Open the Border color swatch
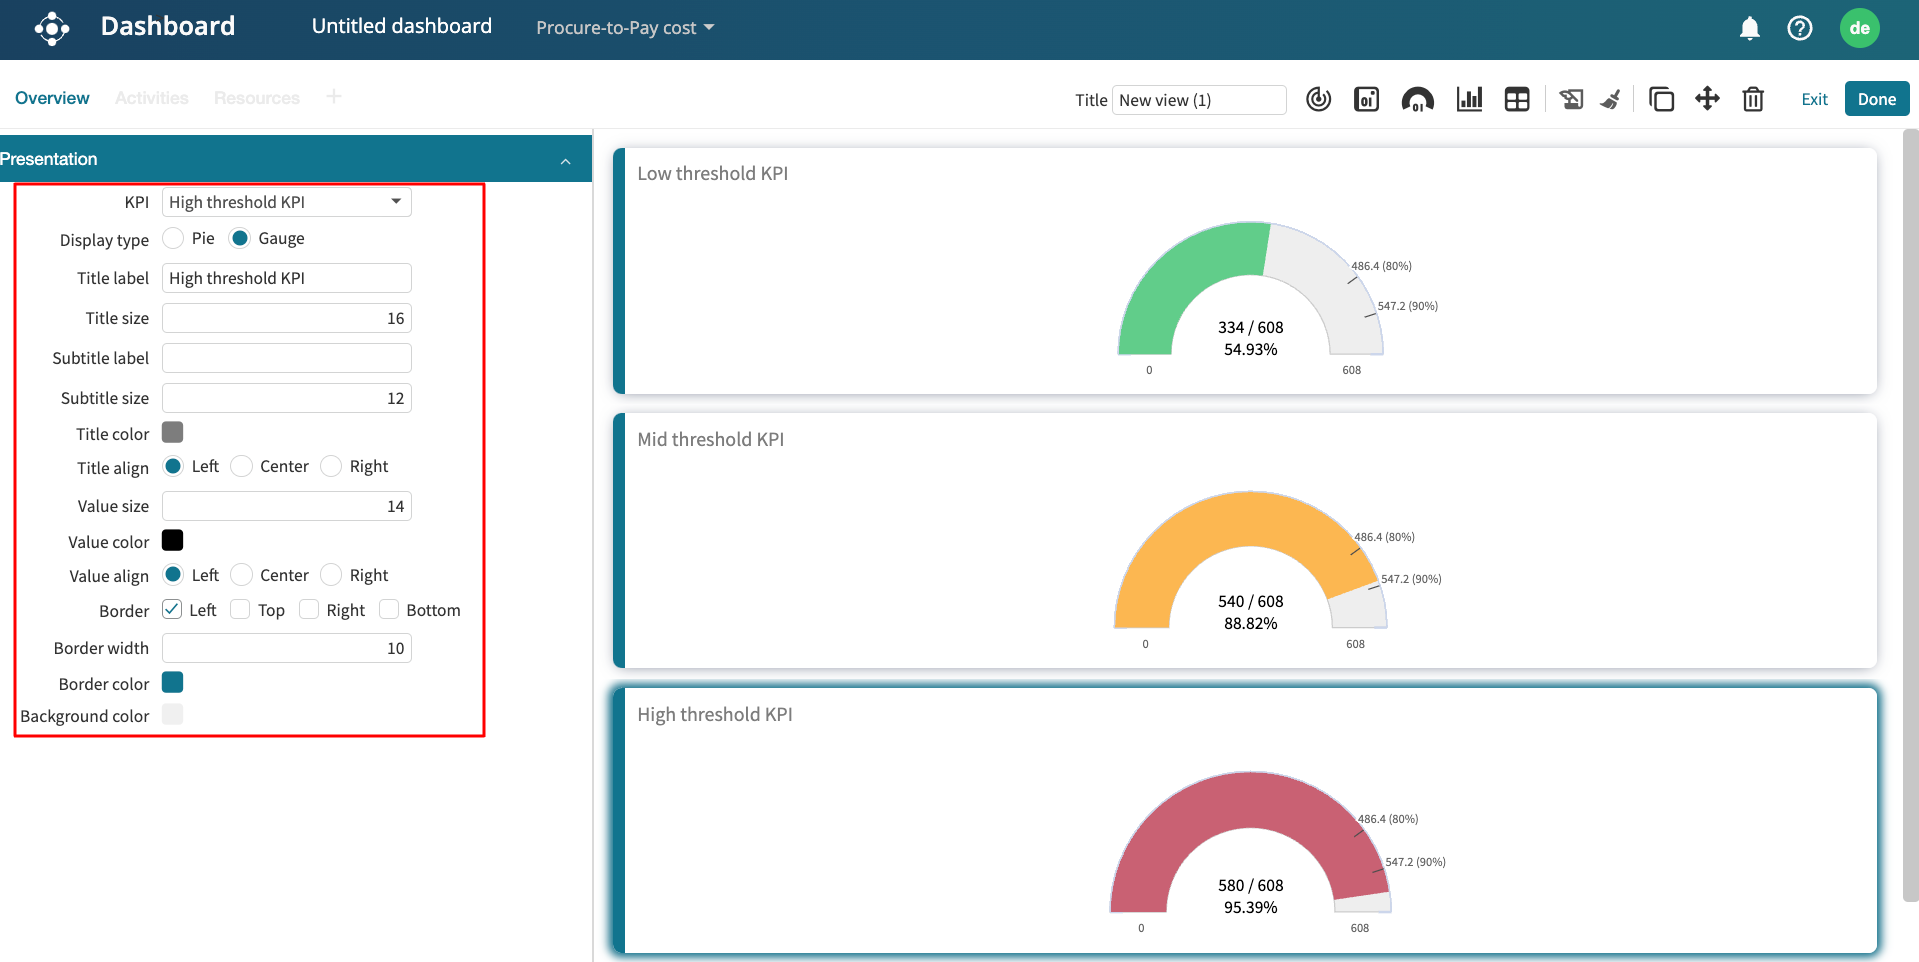Screen dimensions: 1919x962 coord(173,683)
